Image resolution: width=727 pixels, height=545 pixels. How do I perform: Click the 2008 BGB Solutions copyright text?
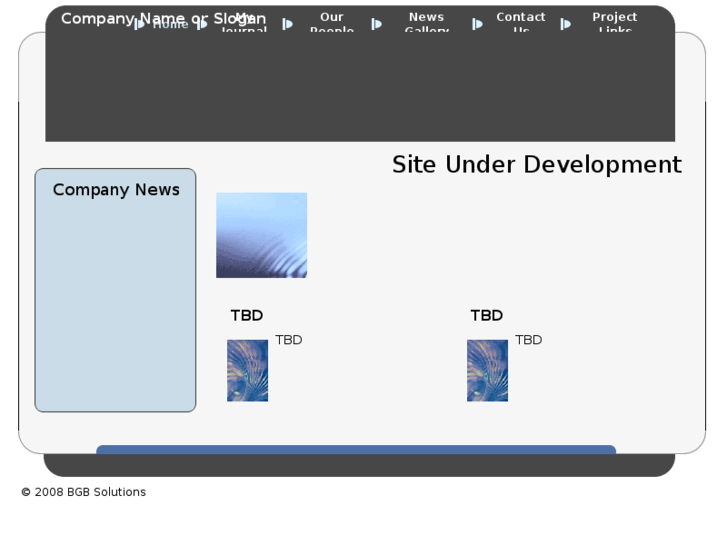point(83,492)
